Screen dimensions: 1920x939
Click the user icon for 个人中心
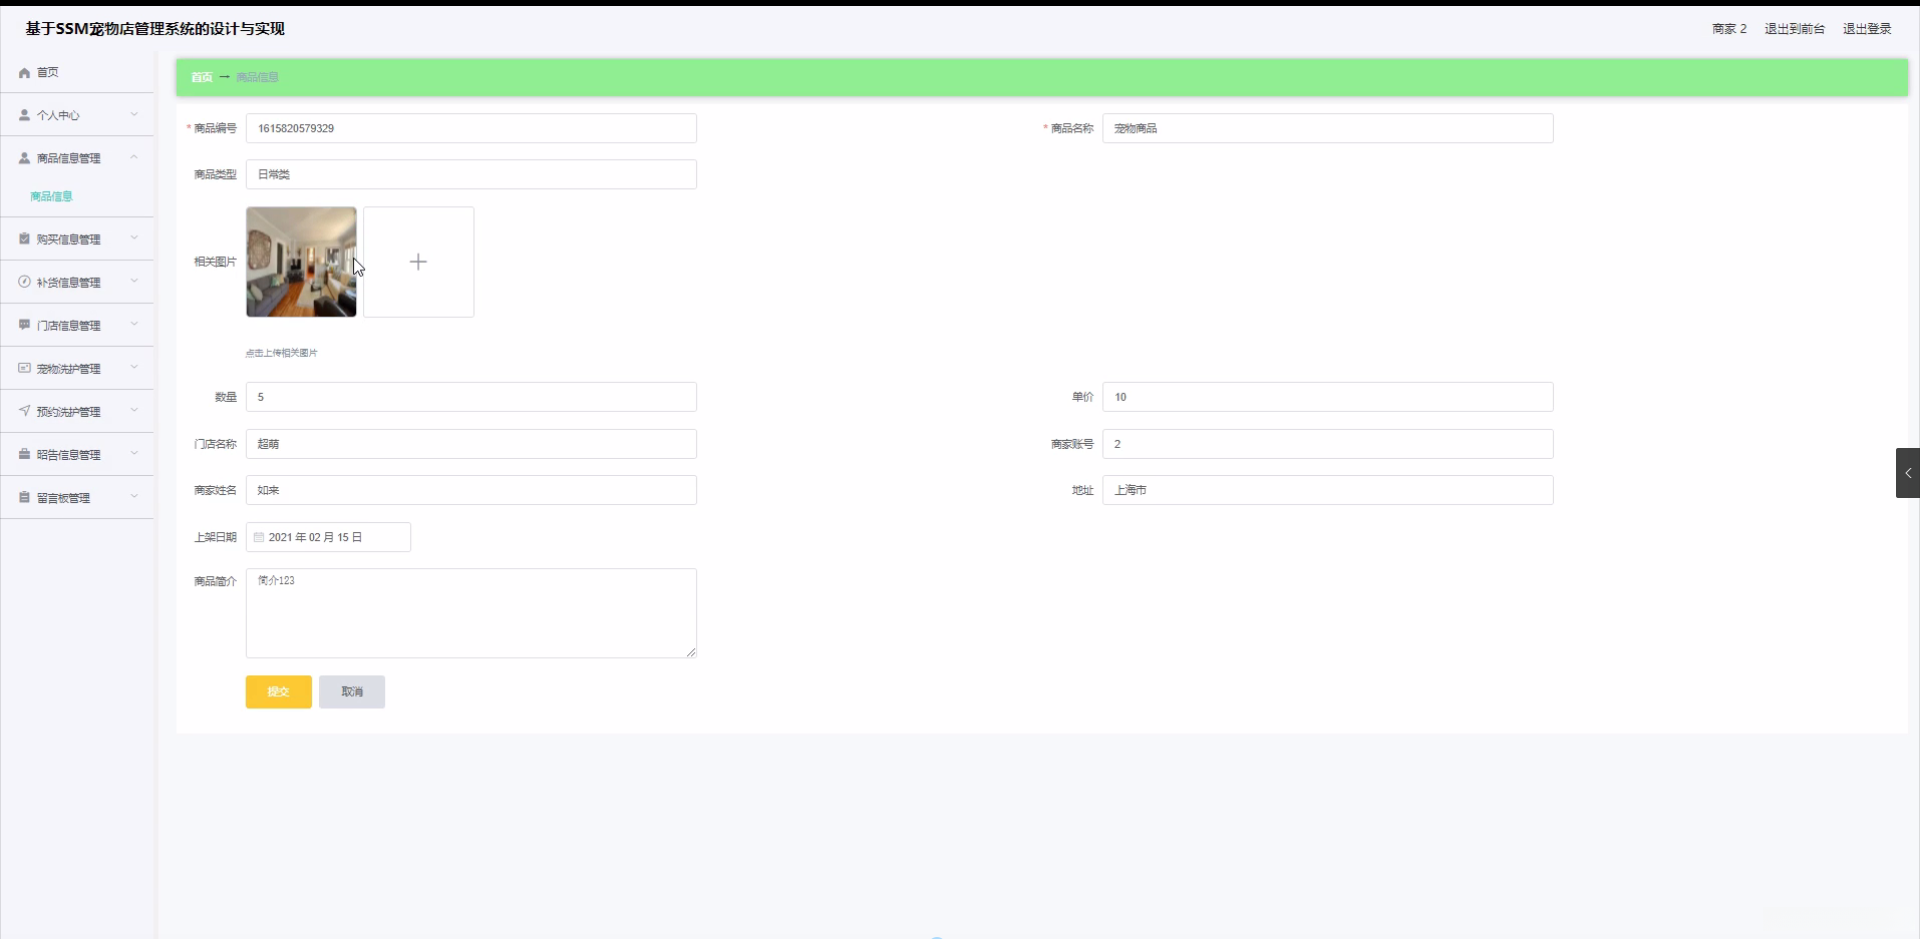pyautogui.click(x=24, y=115)
